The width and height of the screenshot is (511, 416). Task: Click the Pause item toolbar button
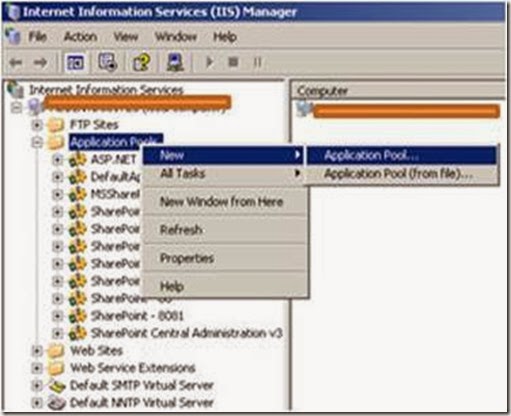click(258, 62)
